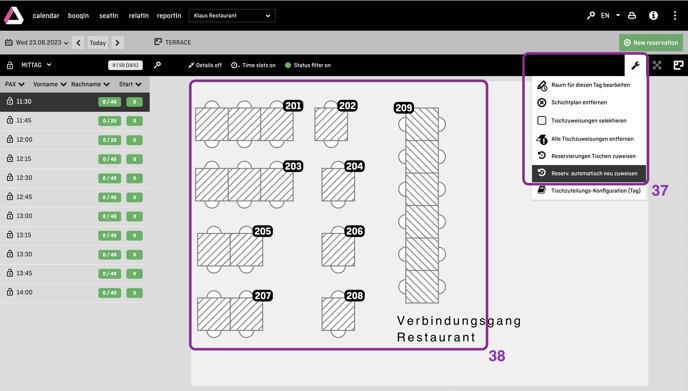Select table 202 on floor plan
This screenshot has width=688, height=391.
pyautogui.click(x=331, y=124)
